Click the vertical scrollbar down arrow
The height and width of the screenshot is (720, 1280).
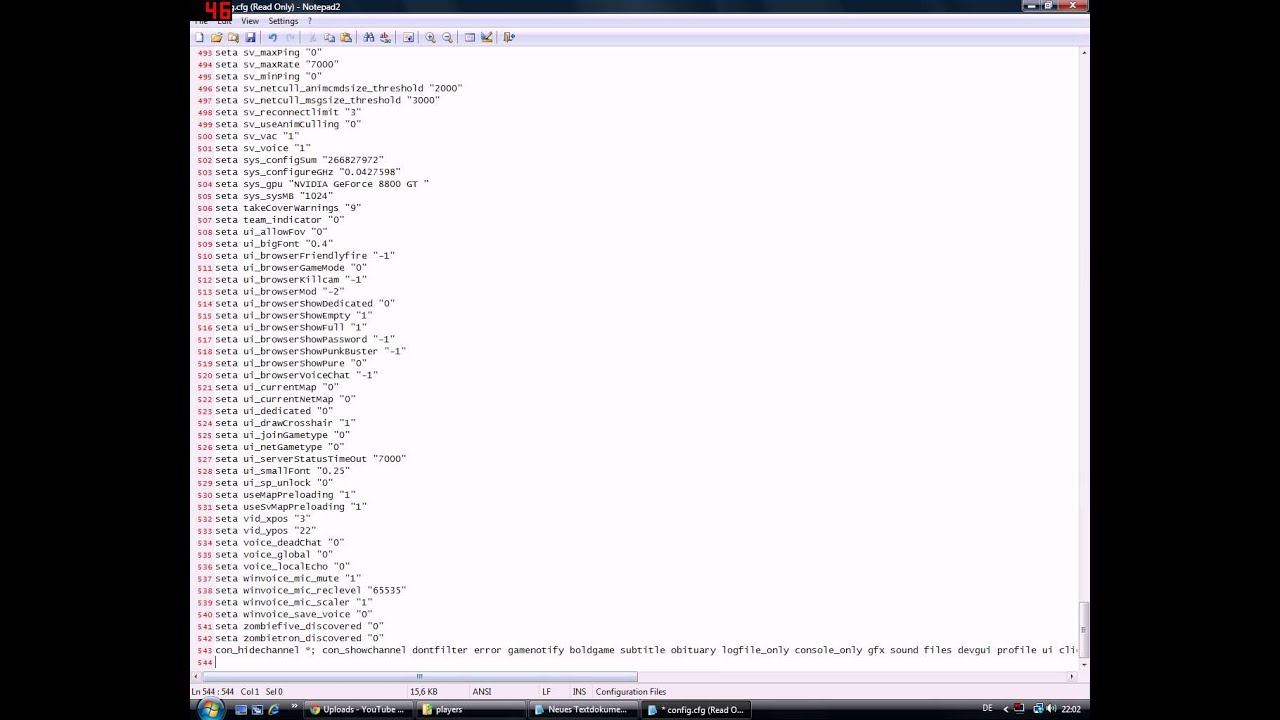(x=1084, y=664)
